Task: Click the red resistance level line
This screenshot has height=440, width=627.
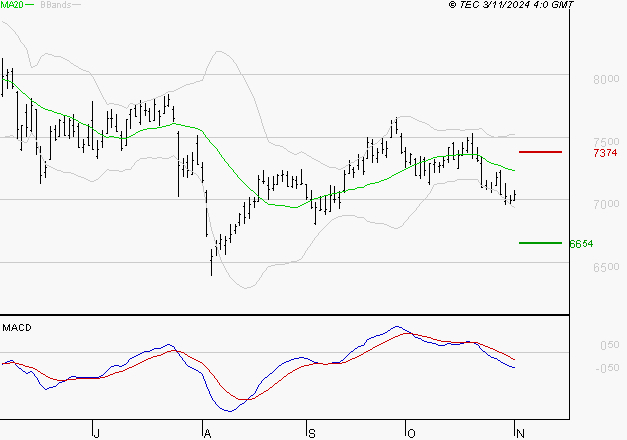Action: 540,152
